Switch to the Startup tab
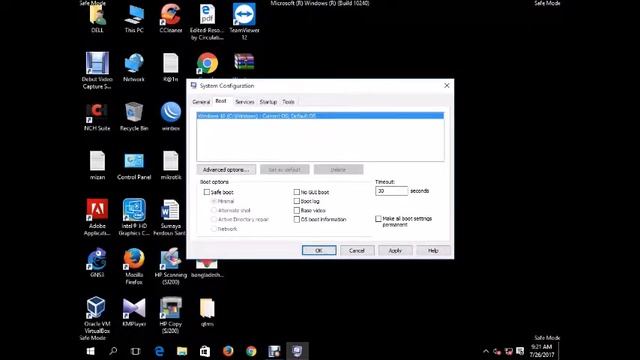 pyautogui.click(x=268, y=102)
